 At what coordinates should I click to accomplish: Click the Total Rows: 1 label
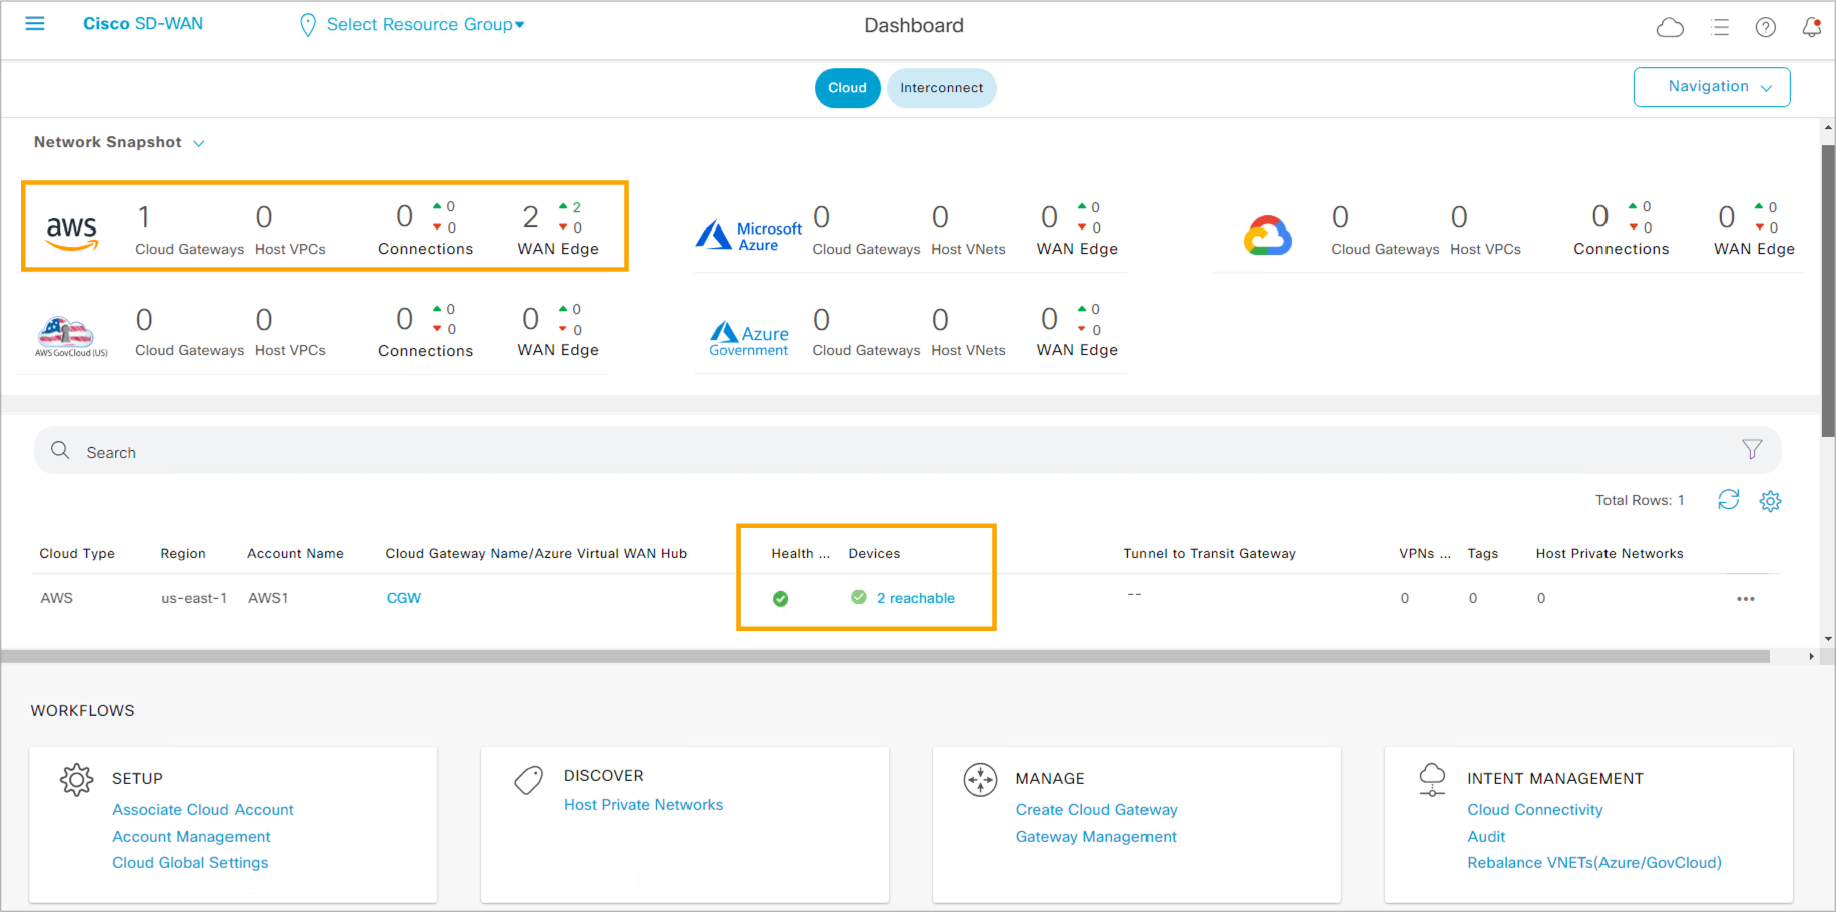click(x=1639, y=501)
